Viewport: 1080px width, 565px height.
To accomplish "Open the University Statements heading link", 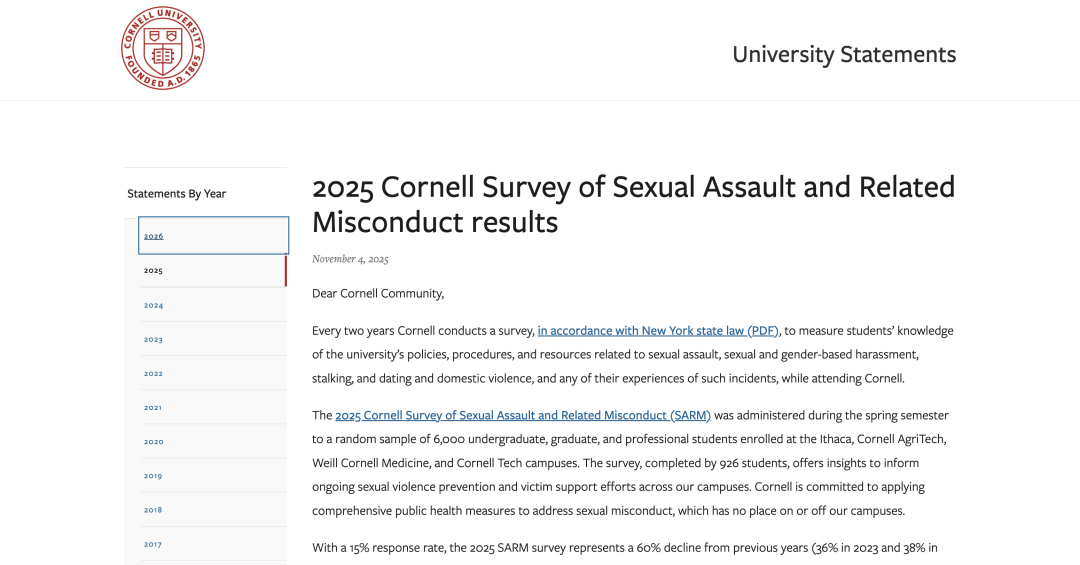I will (844, 54).
